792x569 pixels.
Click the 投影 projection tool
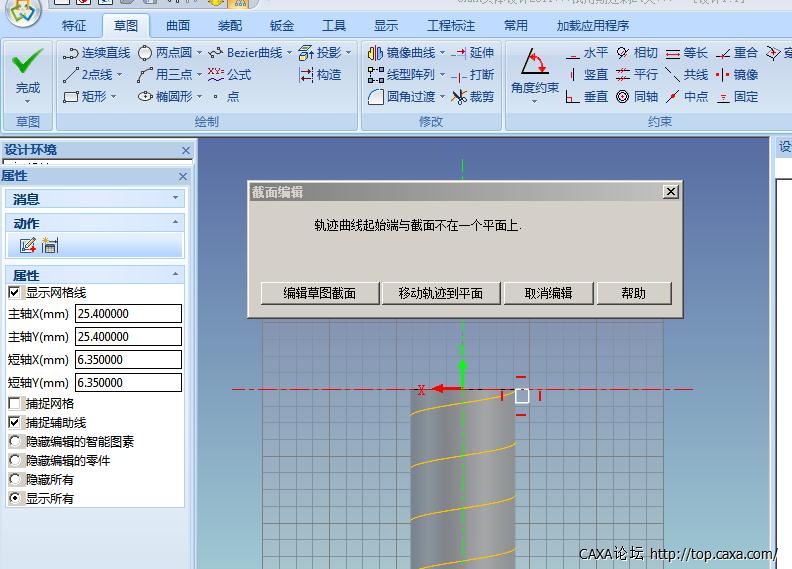click(320, 53)
